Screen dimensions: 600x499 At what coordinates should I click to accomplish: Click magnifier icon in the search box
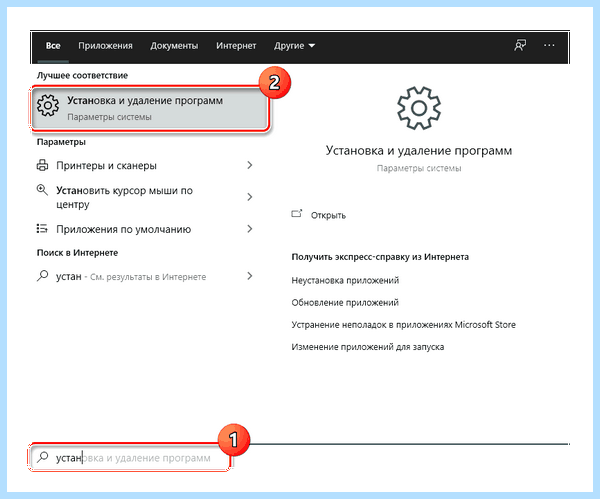(x=42, y=457)
